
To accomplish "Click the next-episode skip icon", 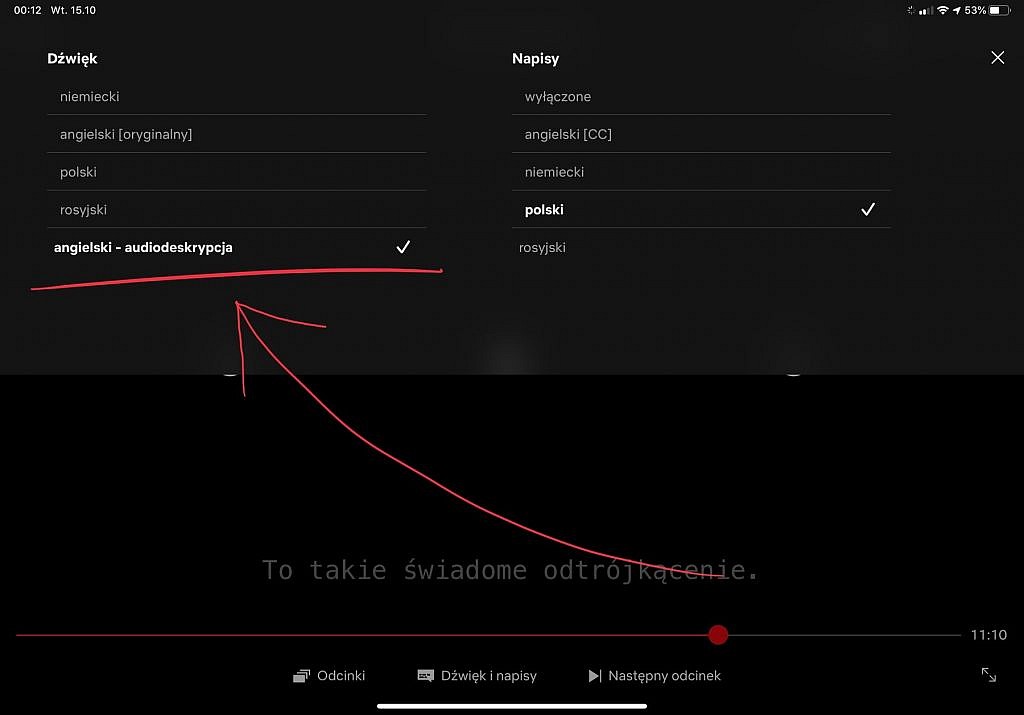I will pos(594,676).
